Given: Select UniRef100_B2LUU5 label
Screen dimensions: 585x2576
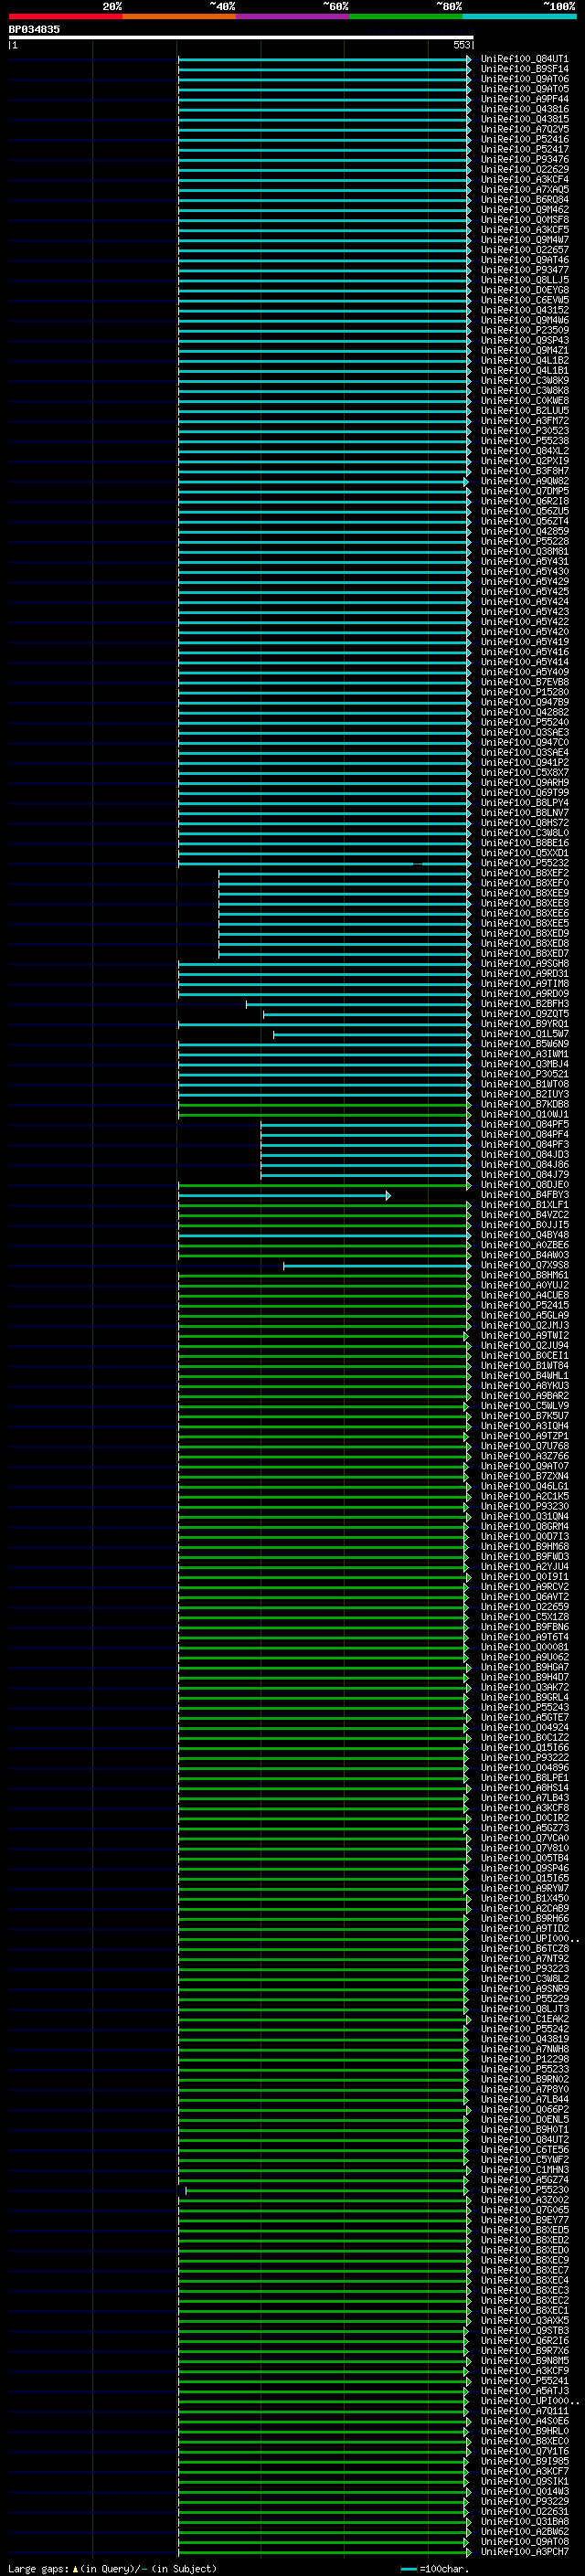Looking at the screenshot, I should coord(524,410).
